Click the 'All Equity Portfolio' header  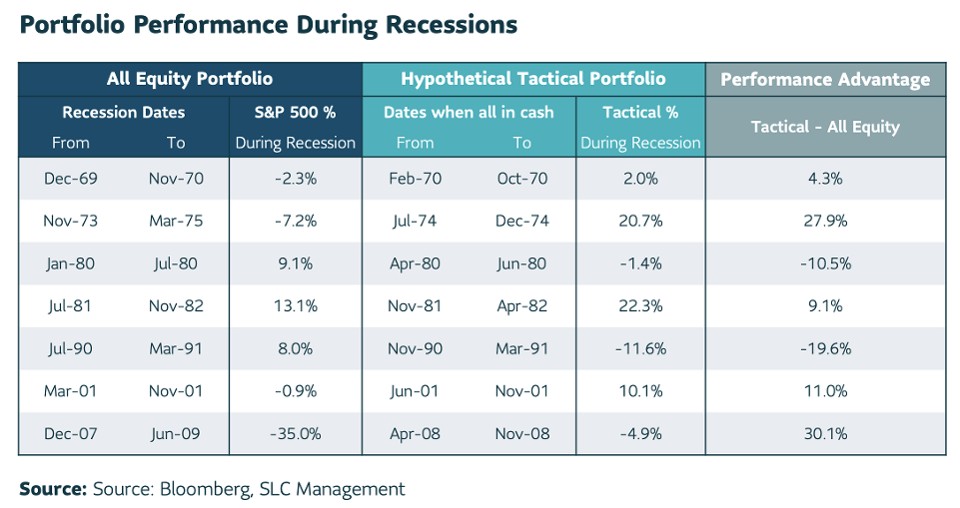[190, 79]
